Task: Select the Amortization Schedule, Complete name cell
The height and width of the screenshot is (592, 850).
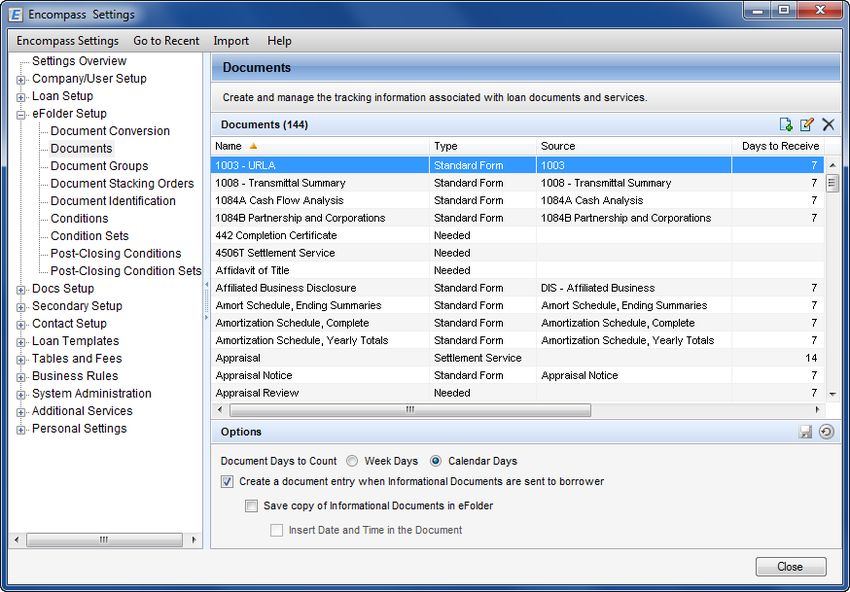Action: pos(320,323)
